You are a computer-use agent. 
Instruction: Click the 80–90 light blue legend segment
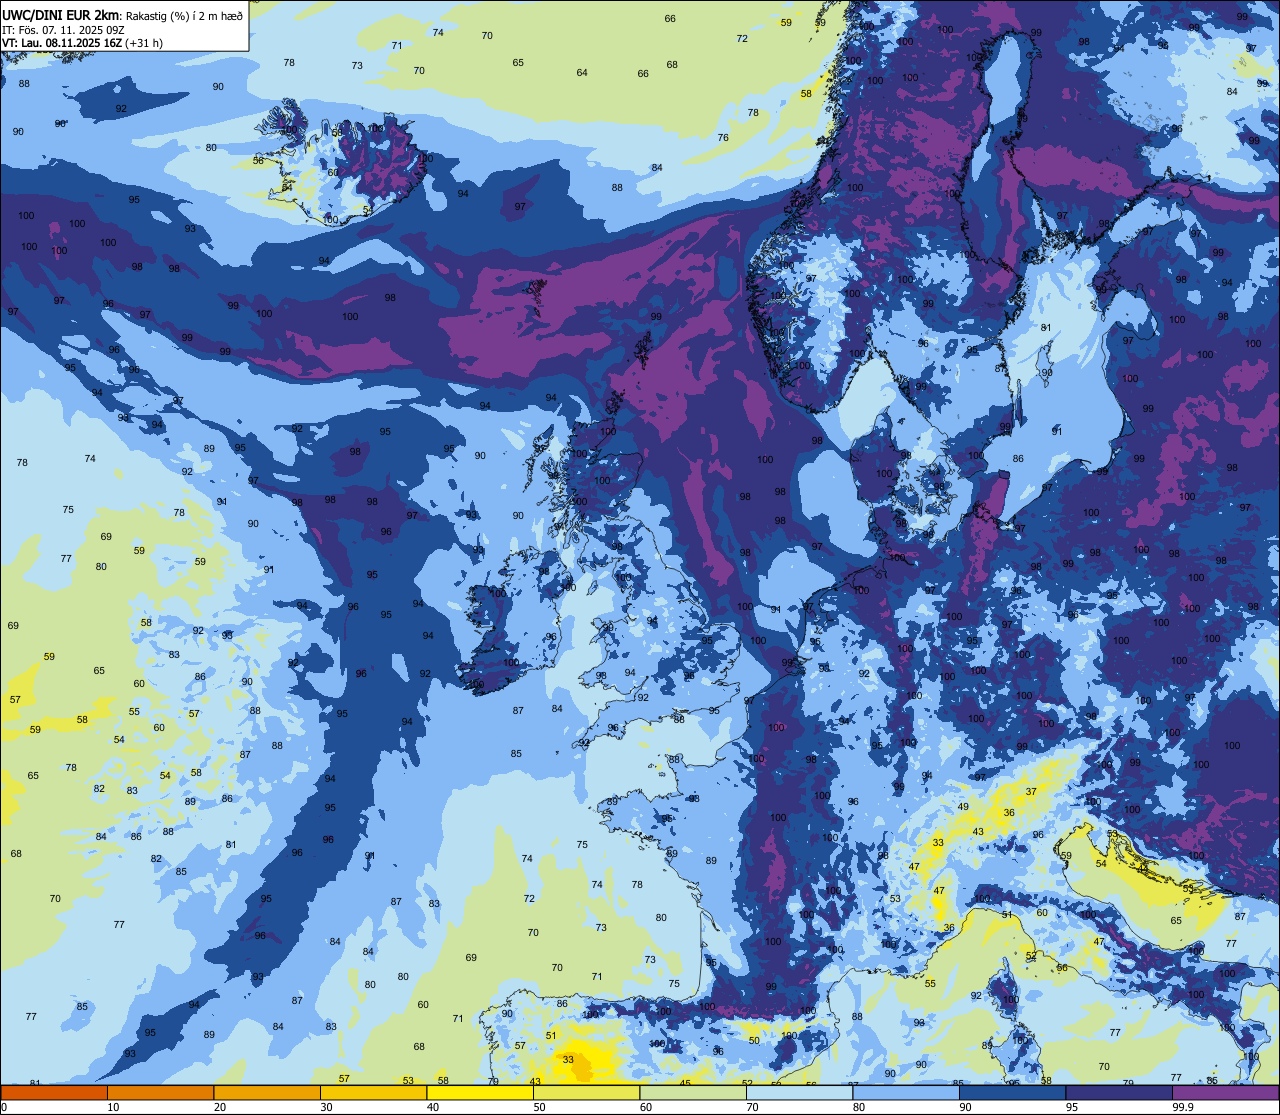click(x=906, y=1093)
